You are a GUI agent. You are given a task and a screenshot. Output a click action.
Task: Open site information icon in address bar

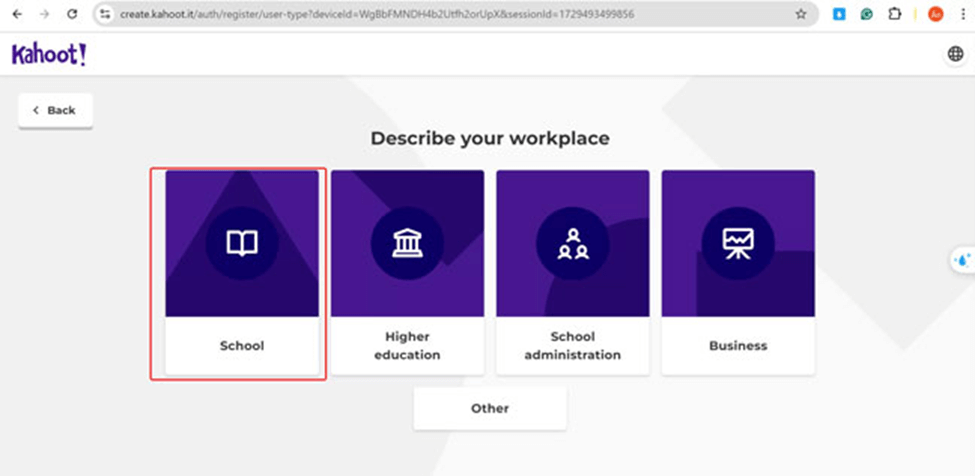[105, 14]
